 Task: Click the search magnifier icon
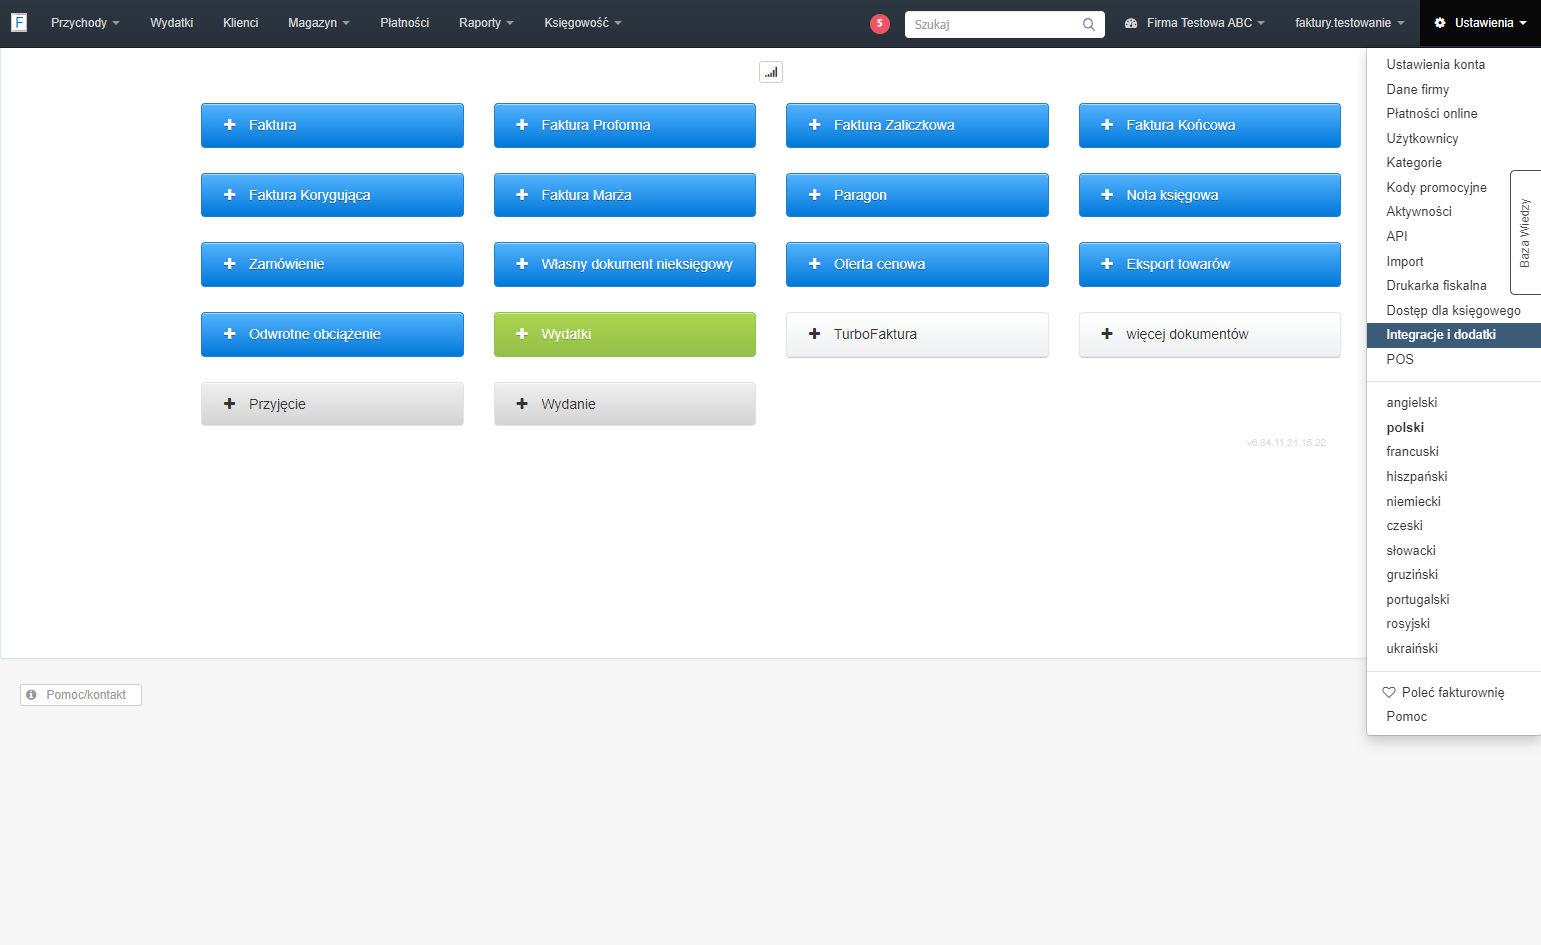pyautogui.click(x=1089, y=25)
